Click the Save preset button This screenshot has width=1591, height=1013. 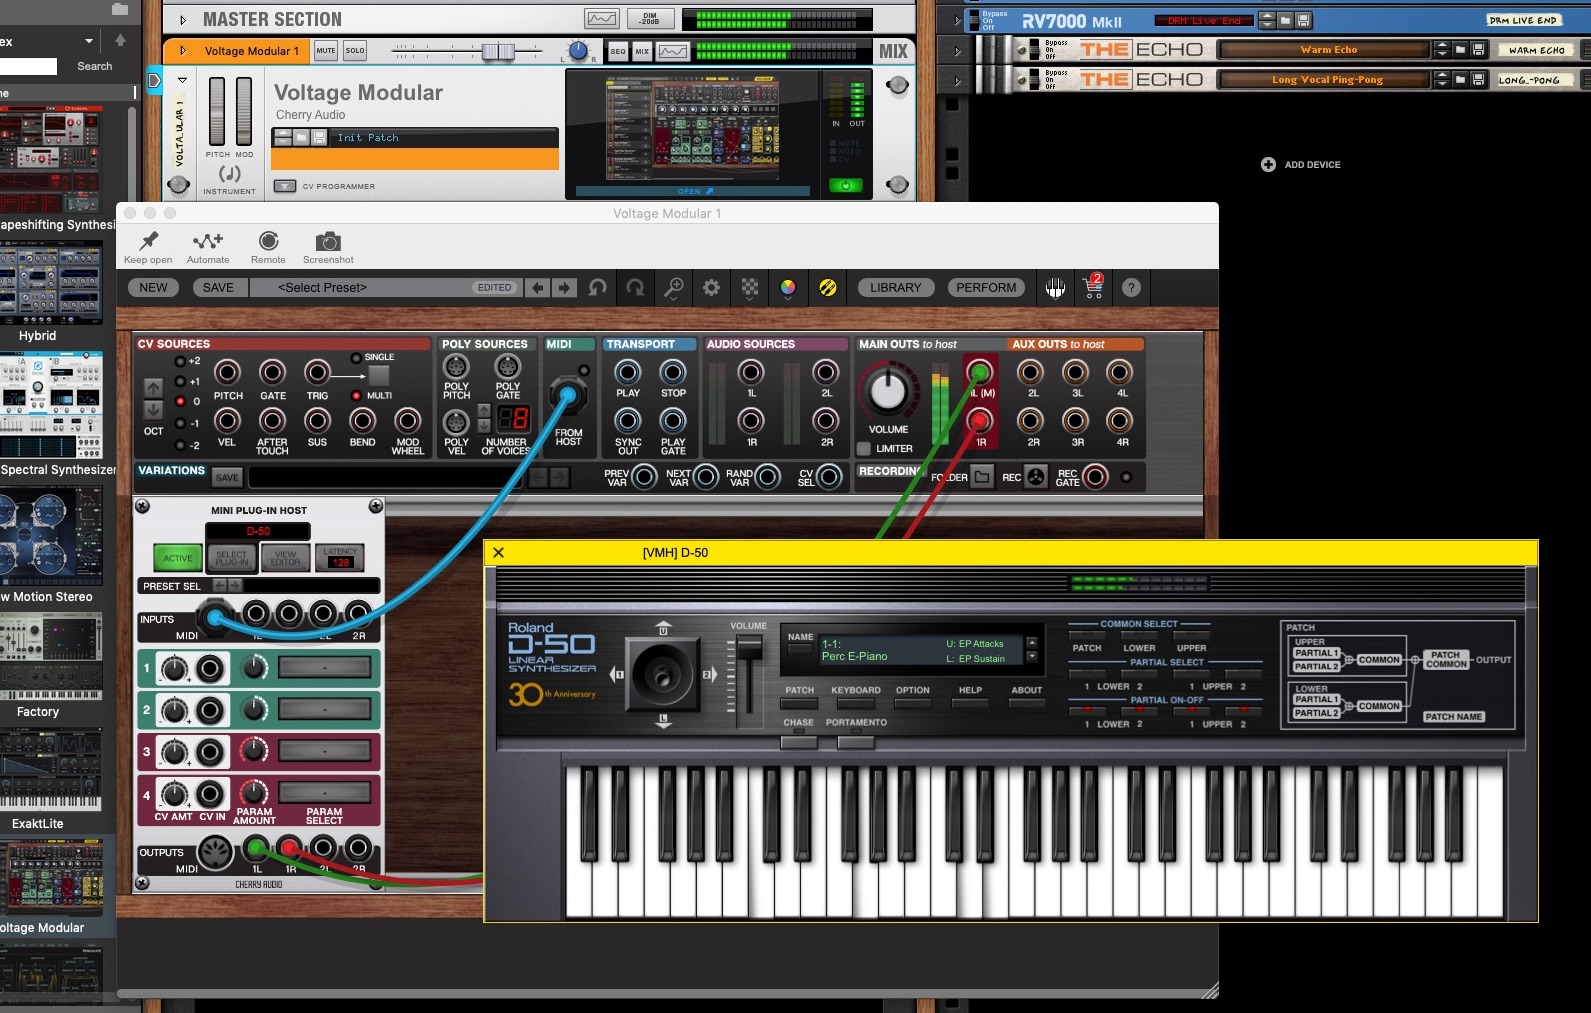(218, 288)
